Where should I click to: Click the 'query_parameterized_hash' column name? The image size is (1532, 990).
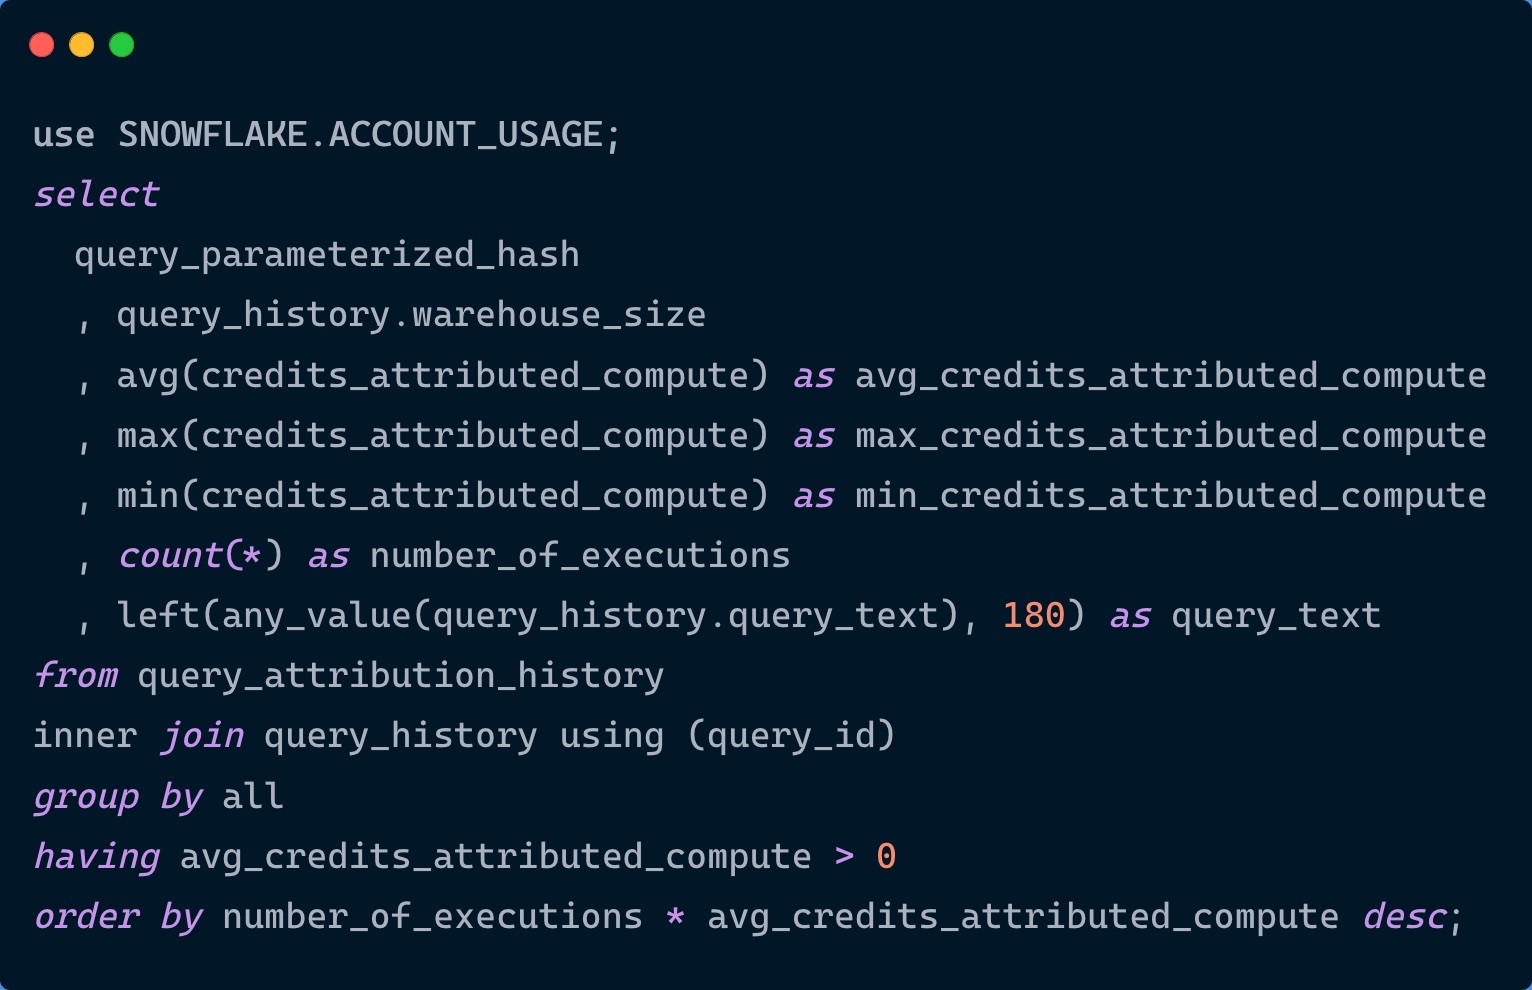pyautogui.click(x=327, y=254)
